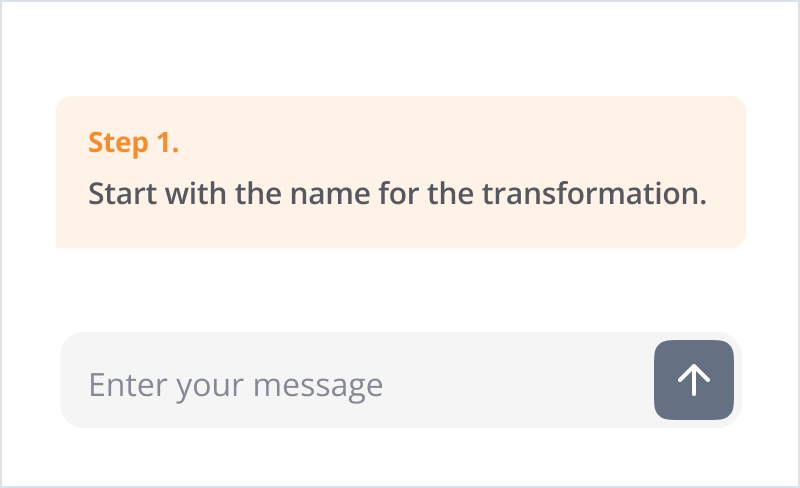800x488 pixels.
Task: Focus the 'Enter your message' field
Action: click(357, 380)
